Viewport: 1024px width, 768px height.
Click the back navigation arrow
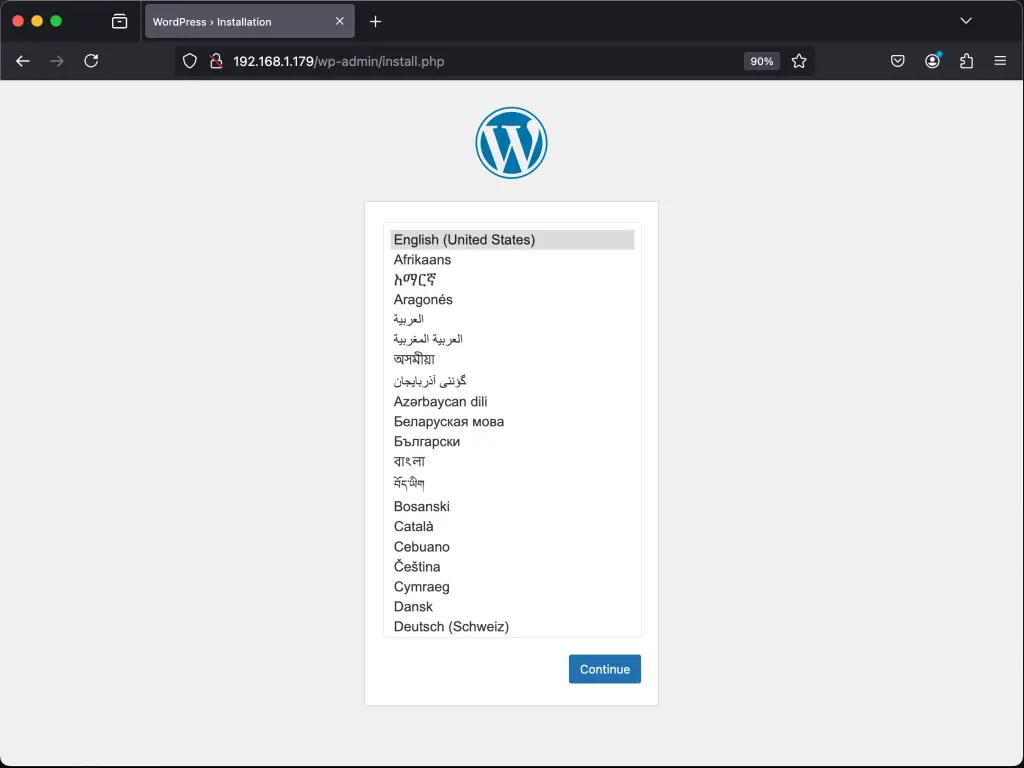pyautogui.click(x=22, y=61)
